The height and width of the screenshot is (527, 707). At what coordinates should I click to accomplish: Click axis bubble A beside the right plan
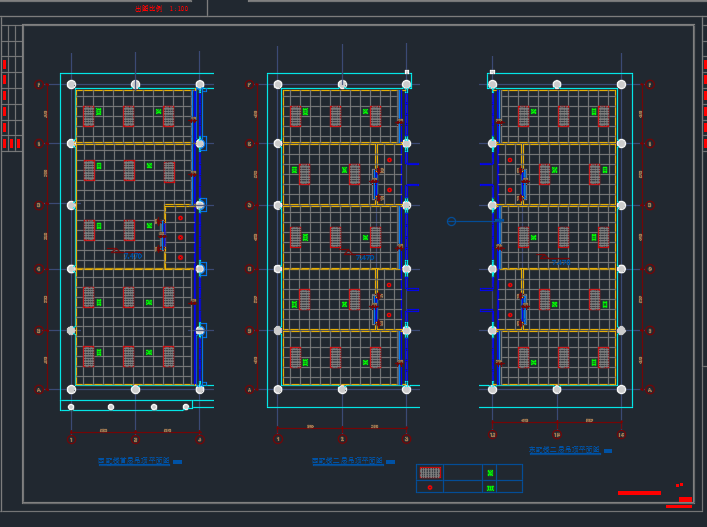pyautogui.click(x=650, y=390)
